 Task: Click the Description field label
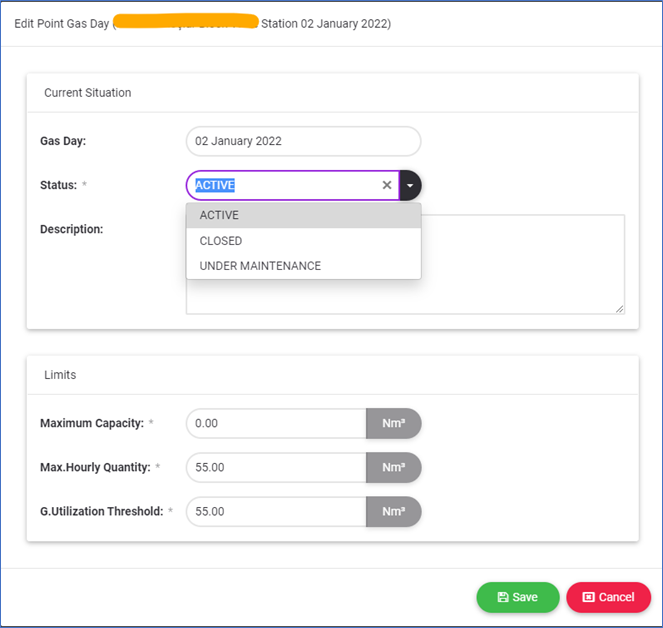(71, 229)
